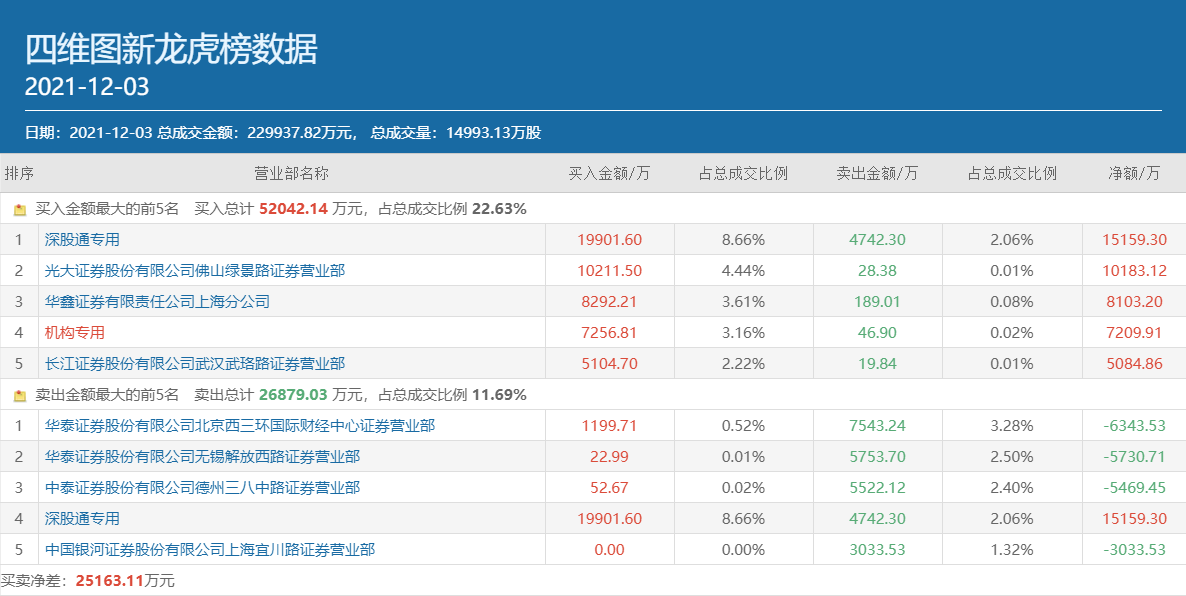The image size is (1186, 596).
Task: Click the buy total 52042.14 figure
Action: point(293,210)
